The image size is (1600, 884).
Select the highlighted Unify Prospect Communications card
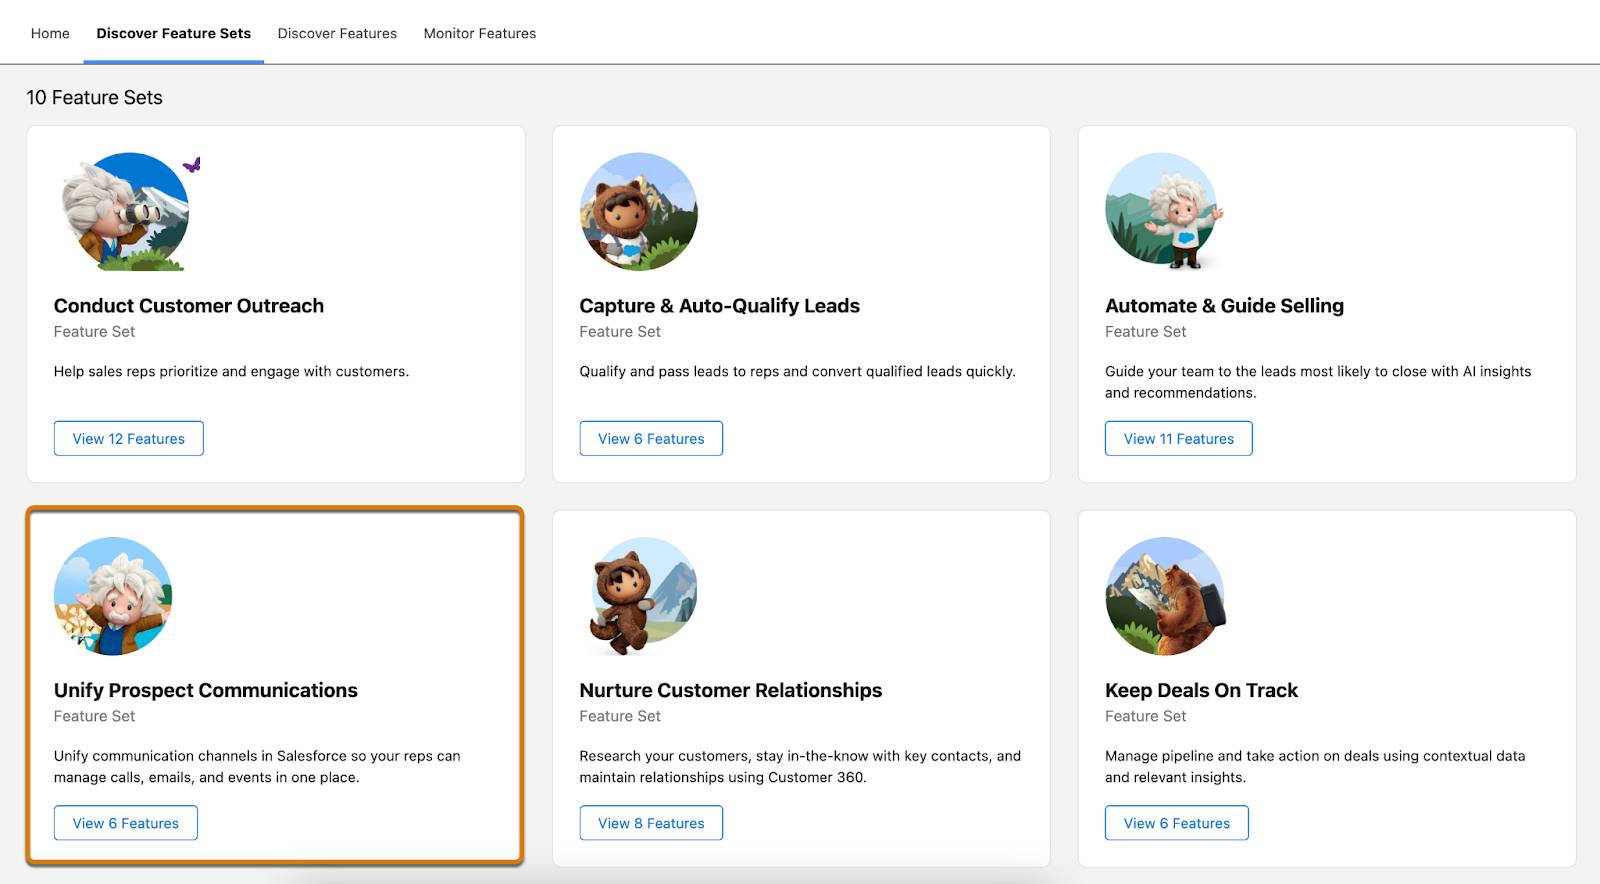pyautogui.click(x=275, y=680)
